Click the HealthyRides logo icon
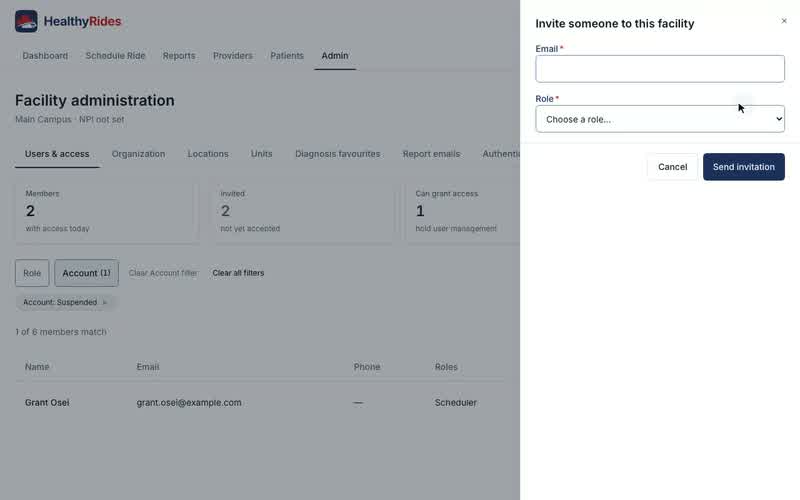This screenshot has height=500, width=800. pos(26,21)
